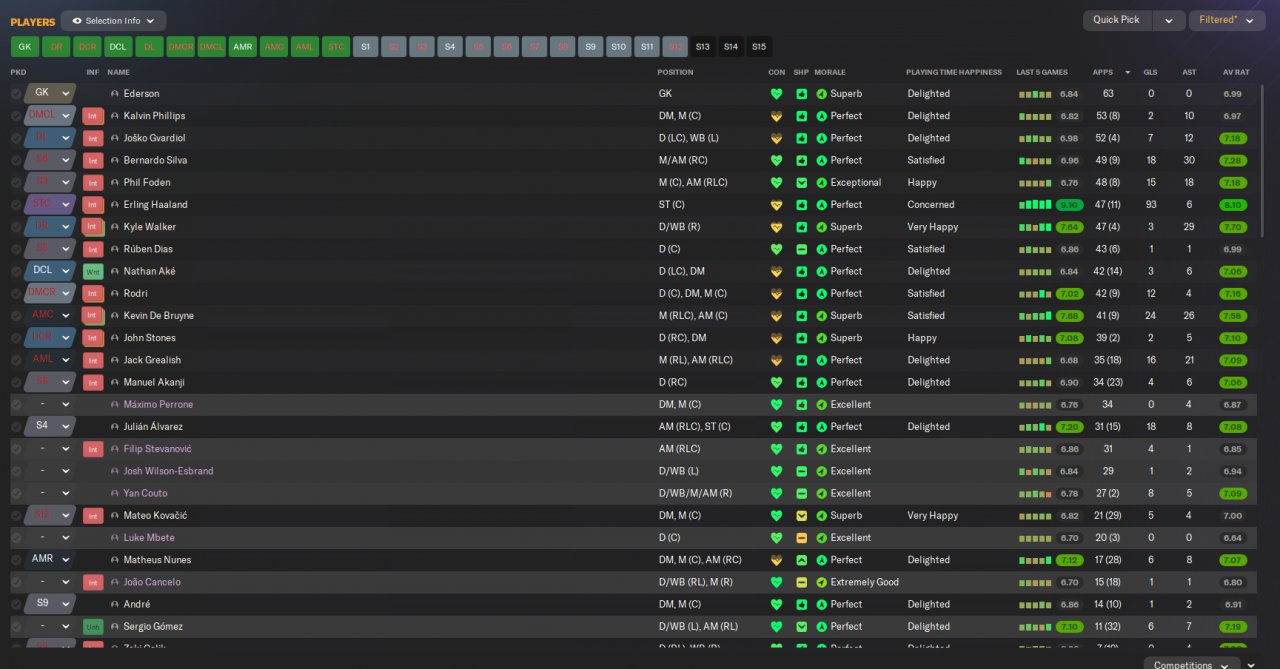Toggle the picked checkbox for Máximo Perrone

point(16,405)
